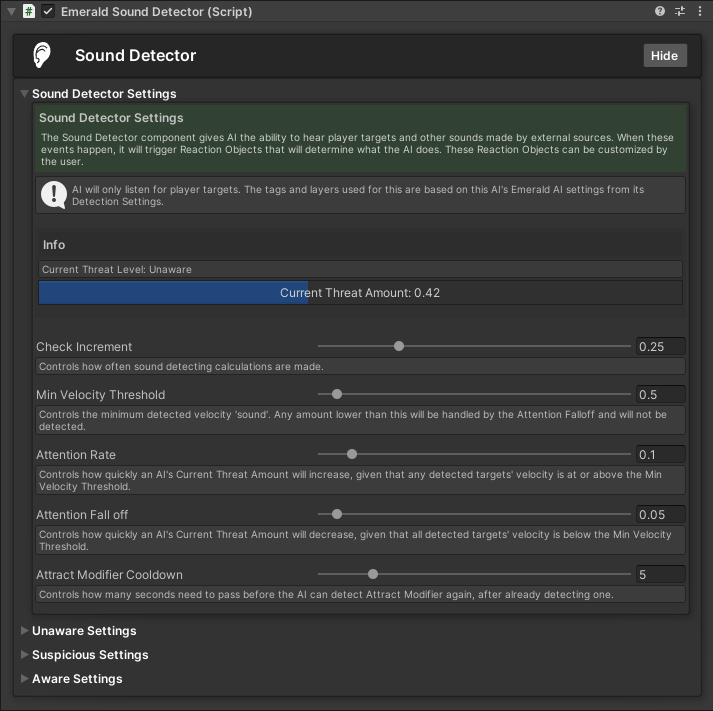Click the exclamation info bubble icon
This screenshot has width=713, height=711.
coord(53,194)
